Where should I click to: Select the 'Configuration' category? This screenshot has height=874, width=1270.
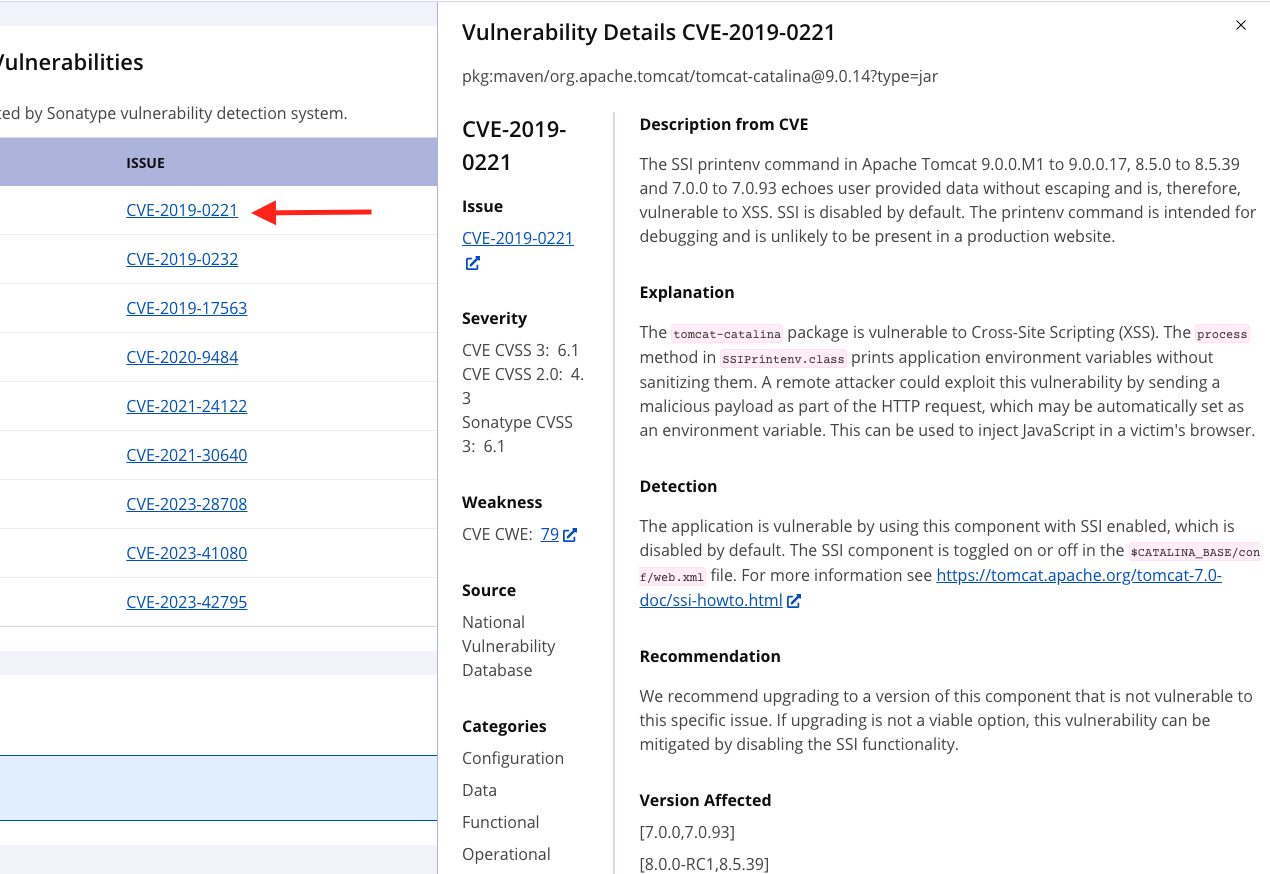click(x=513, y=758)
